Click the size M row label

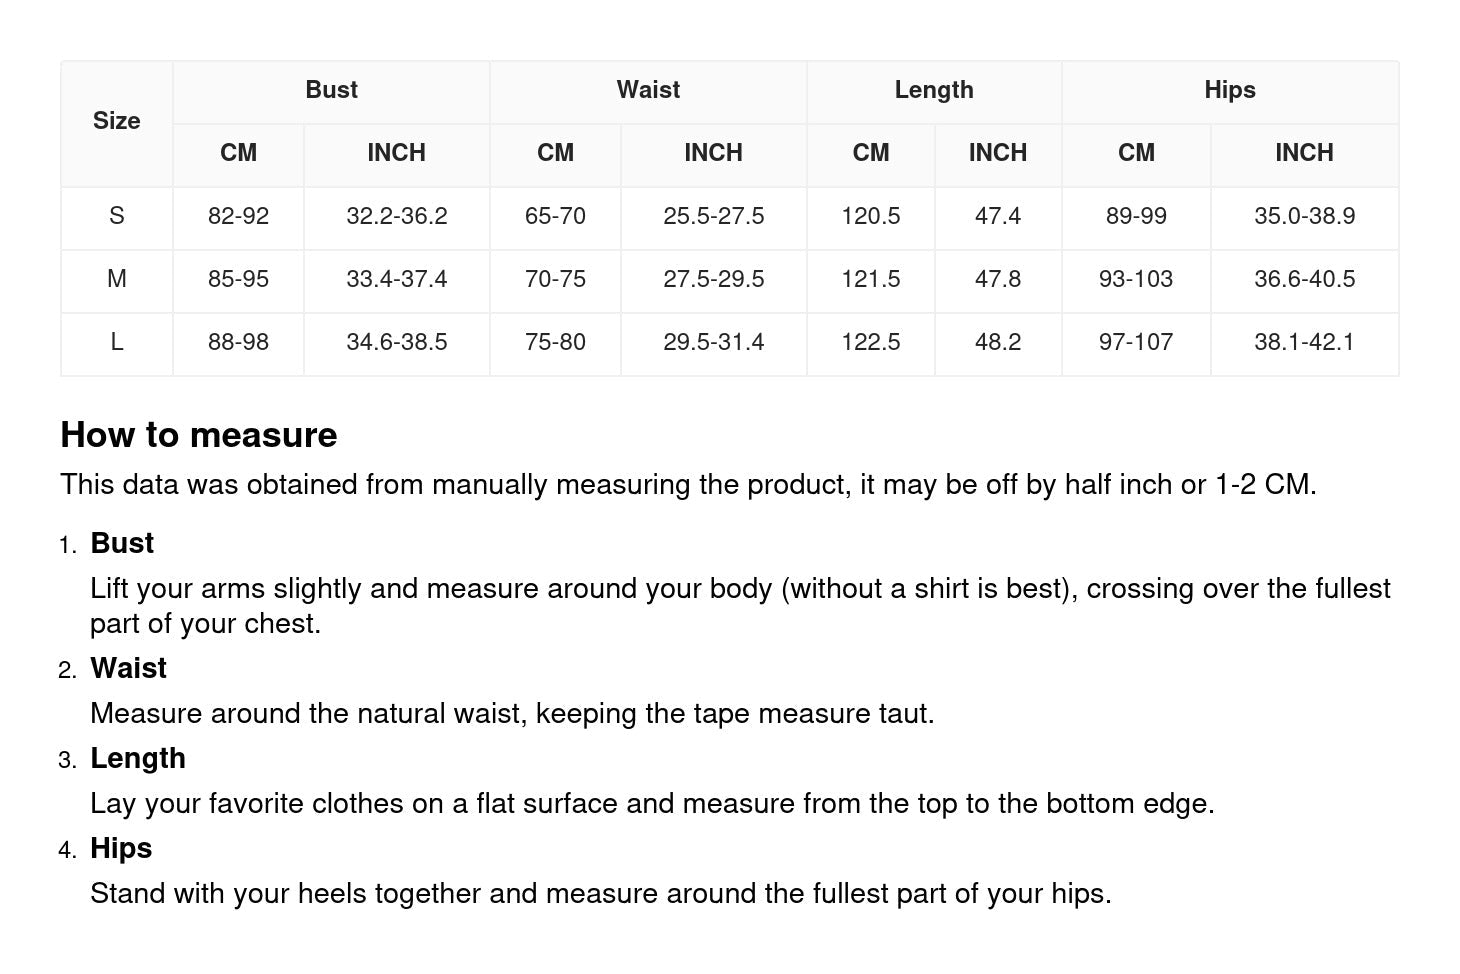pos(116,279)
